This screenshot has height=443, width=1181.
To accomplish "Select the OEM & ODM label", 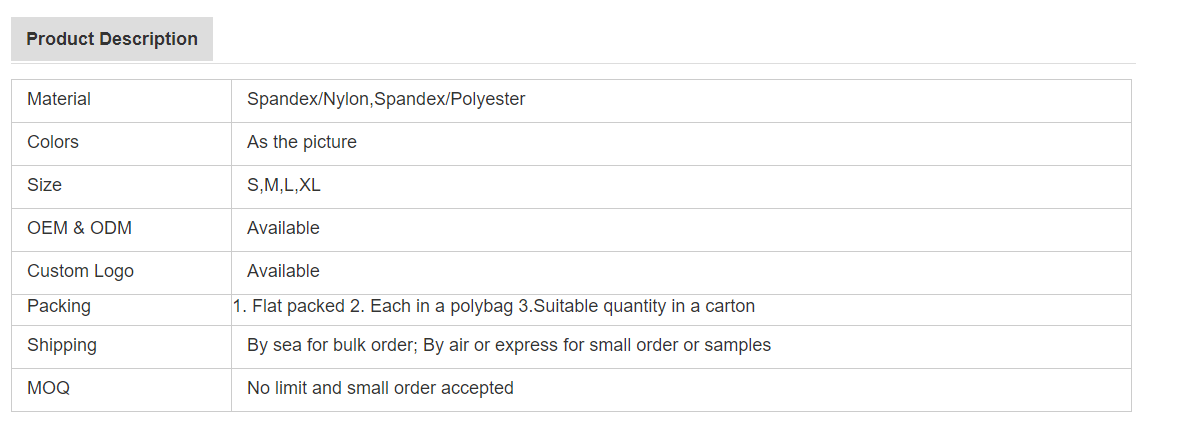I will (79, 228).
